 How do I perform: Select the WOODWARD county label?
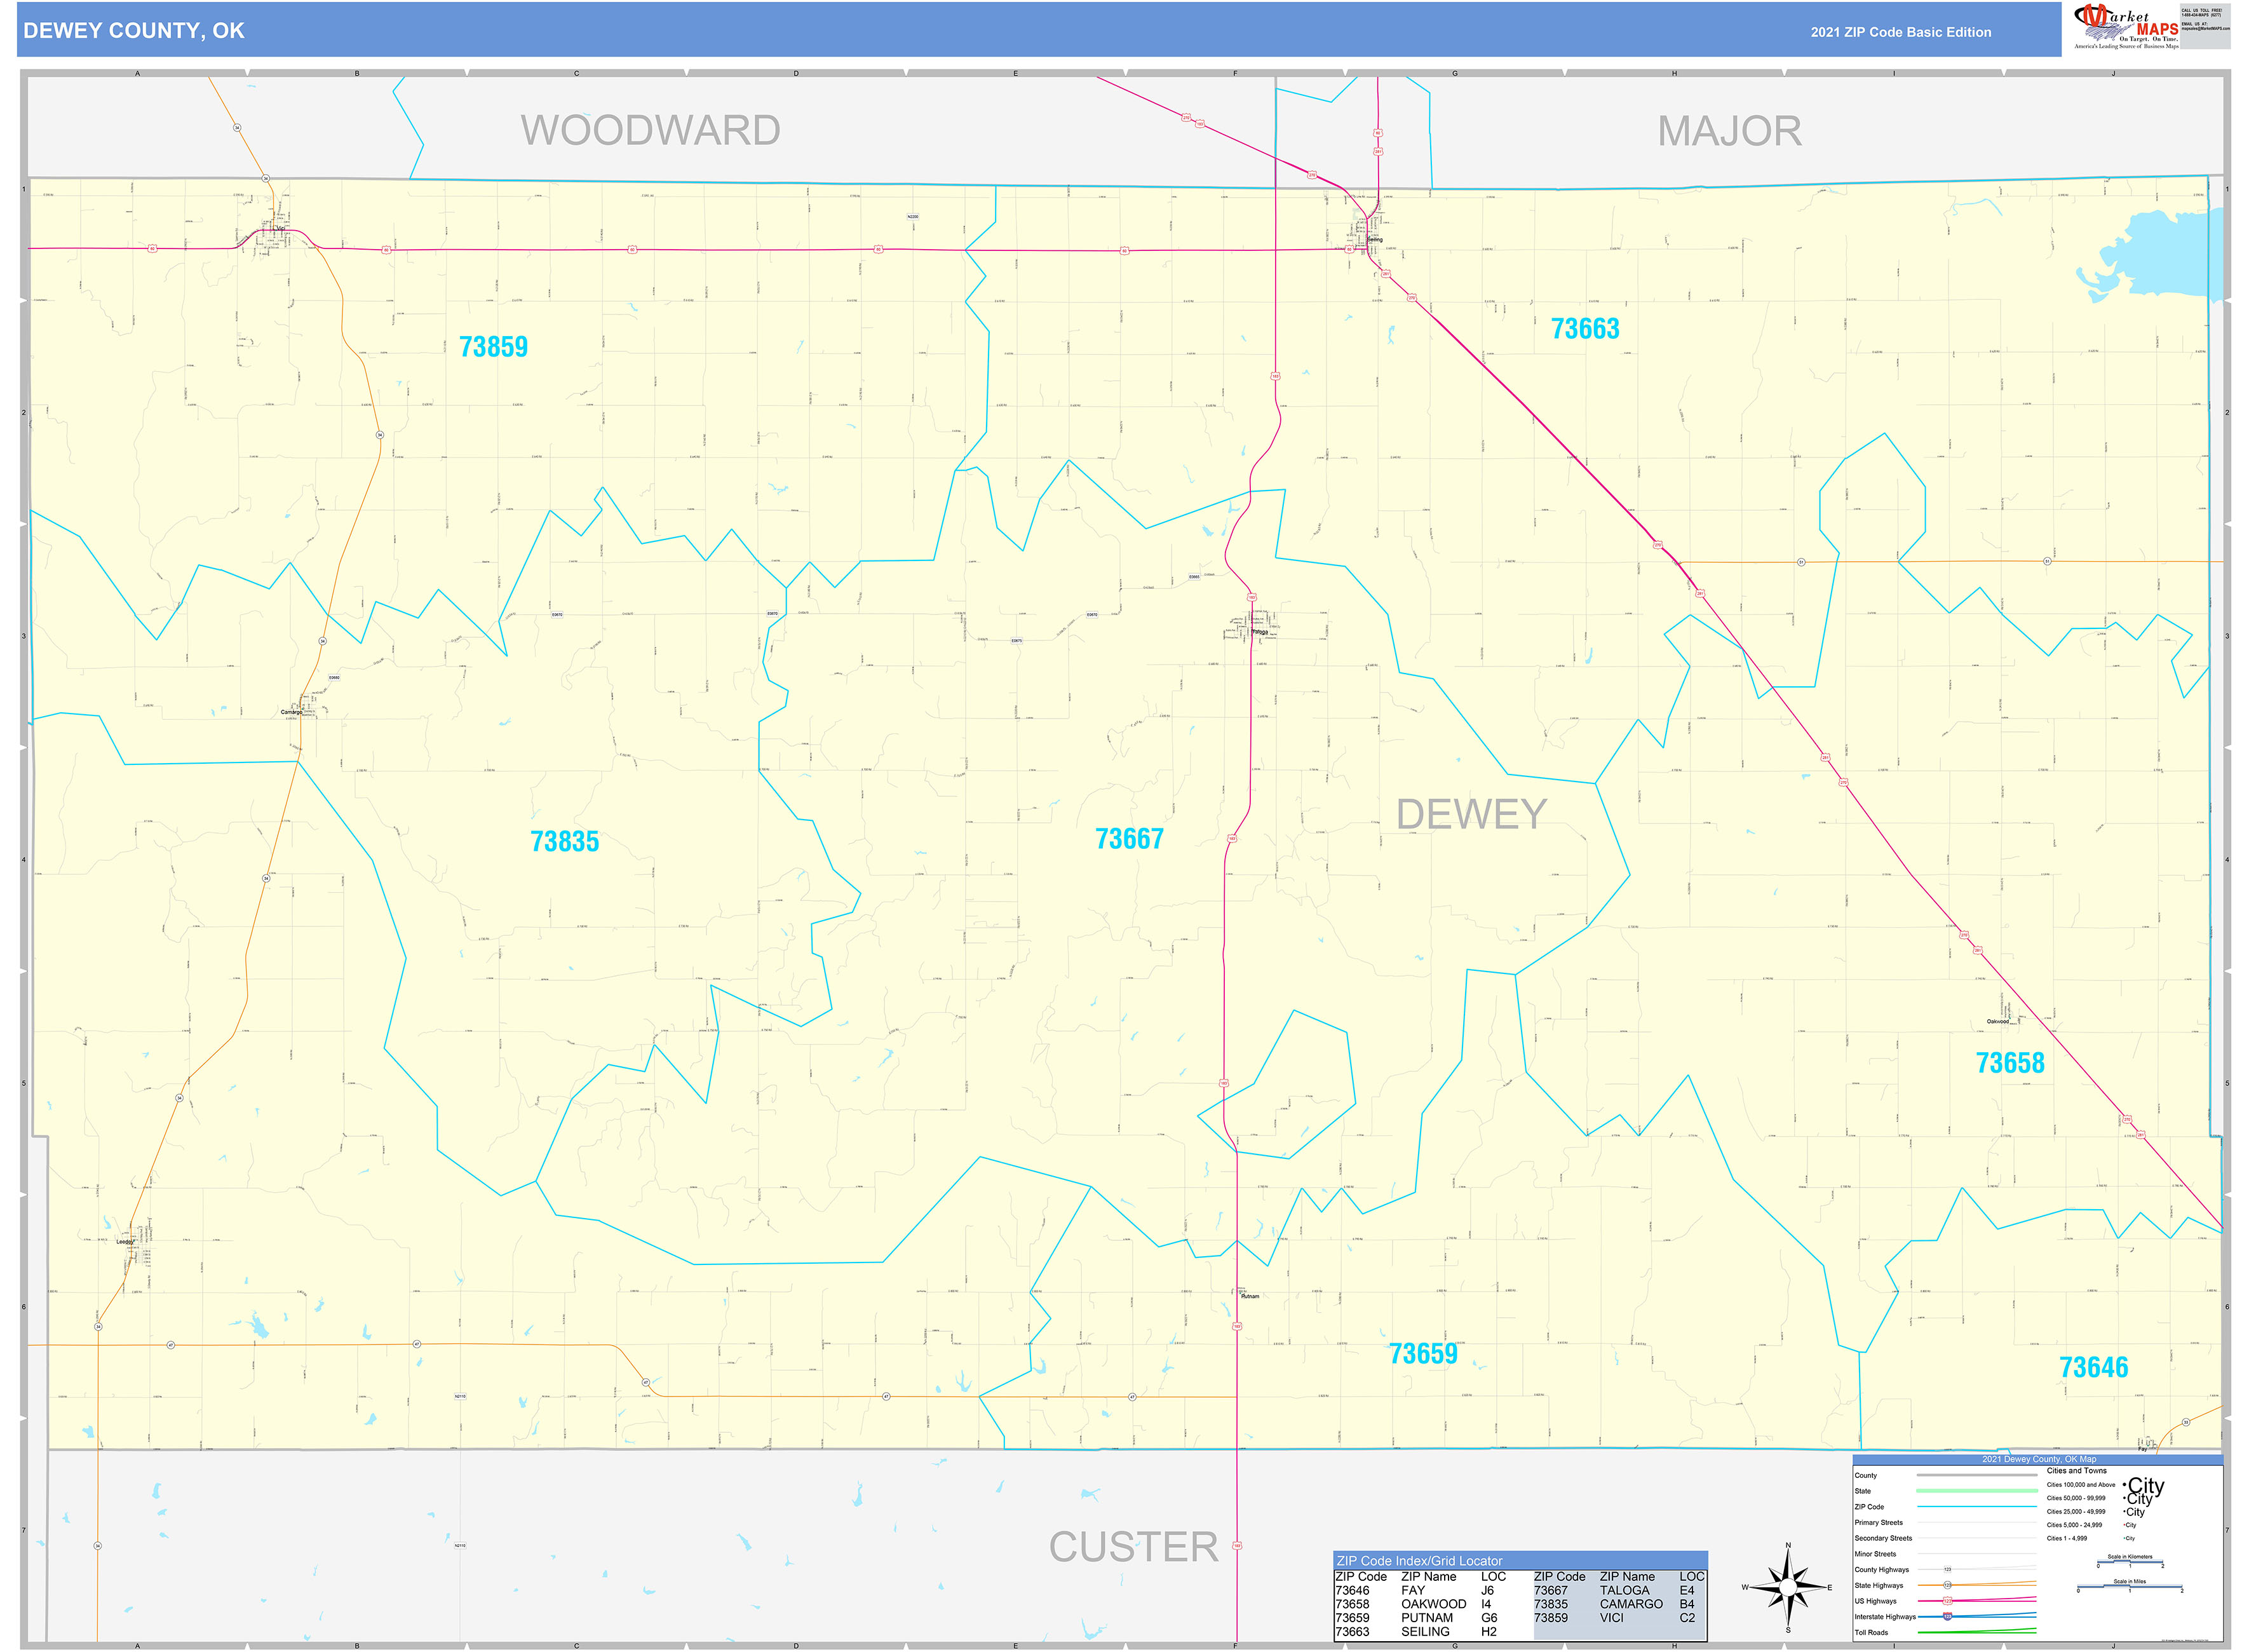click(652, 130)
